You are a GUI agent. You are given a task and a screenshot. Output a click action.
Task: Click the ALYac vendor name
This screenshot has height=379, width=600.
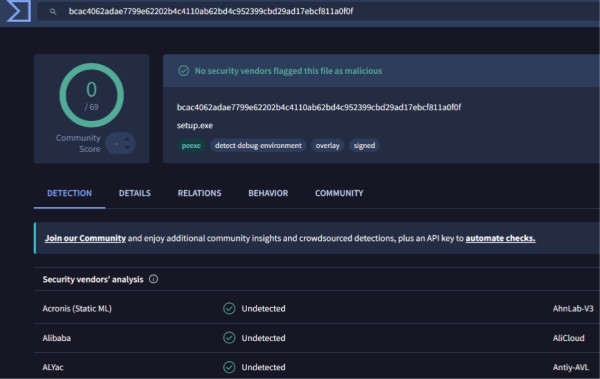click(x=53, y=368)
